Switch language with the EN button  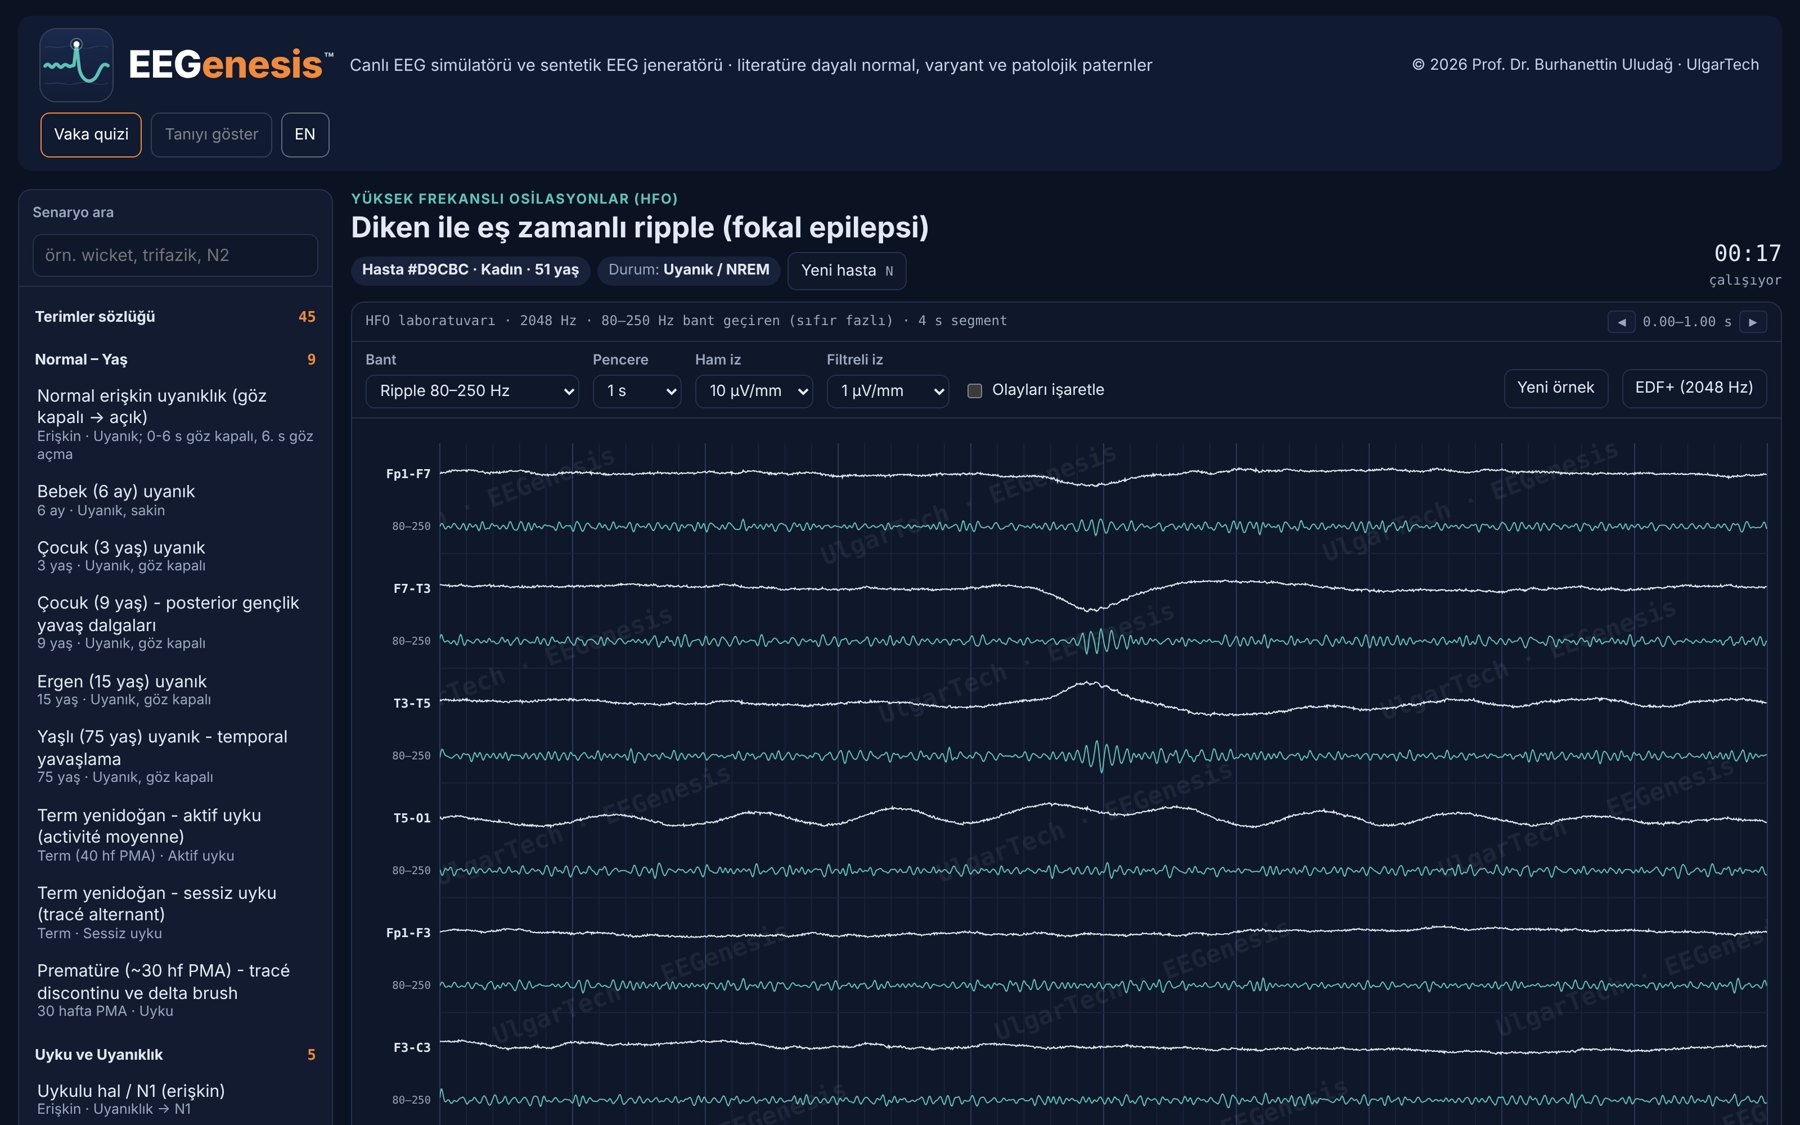(305, 135)
